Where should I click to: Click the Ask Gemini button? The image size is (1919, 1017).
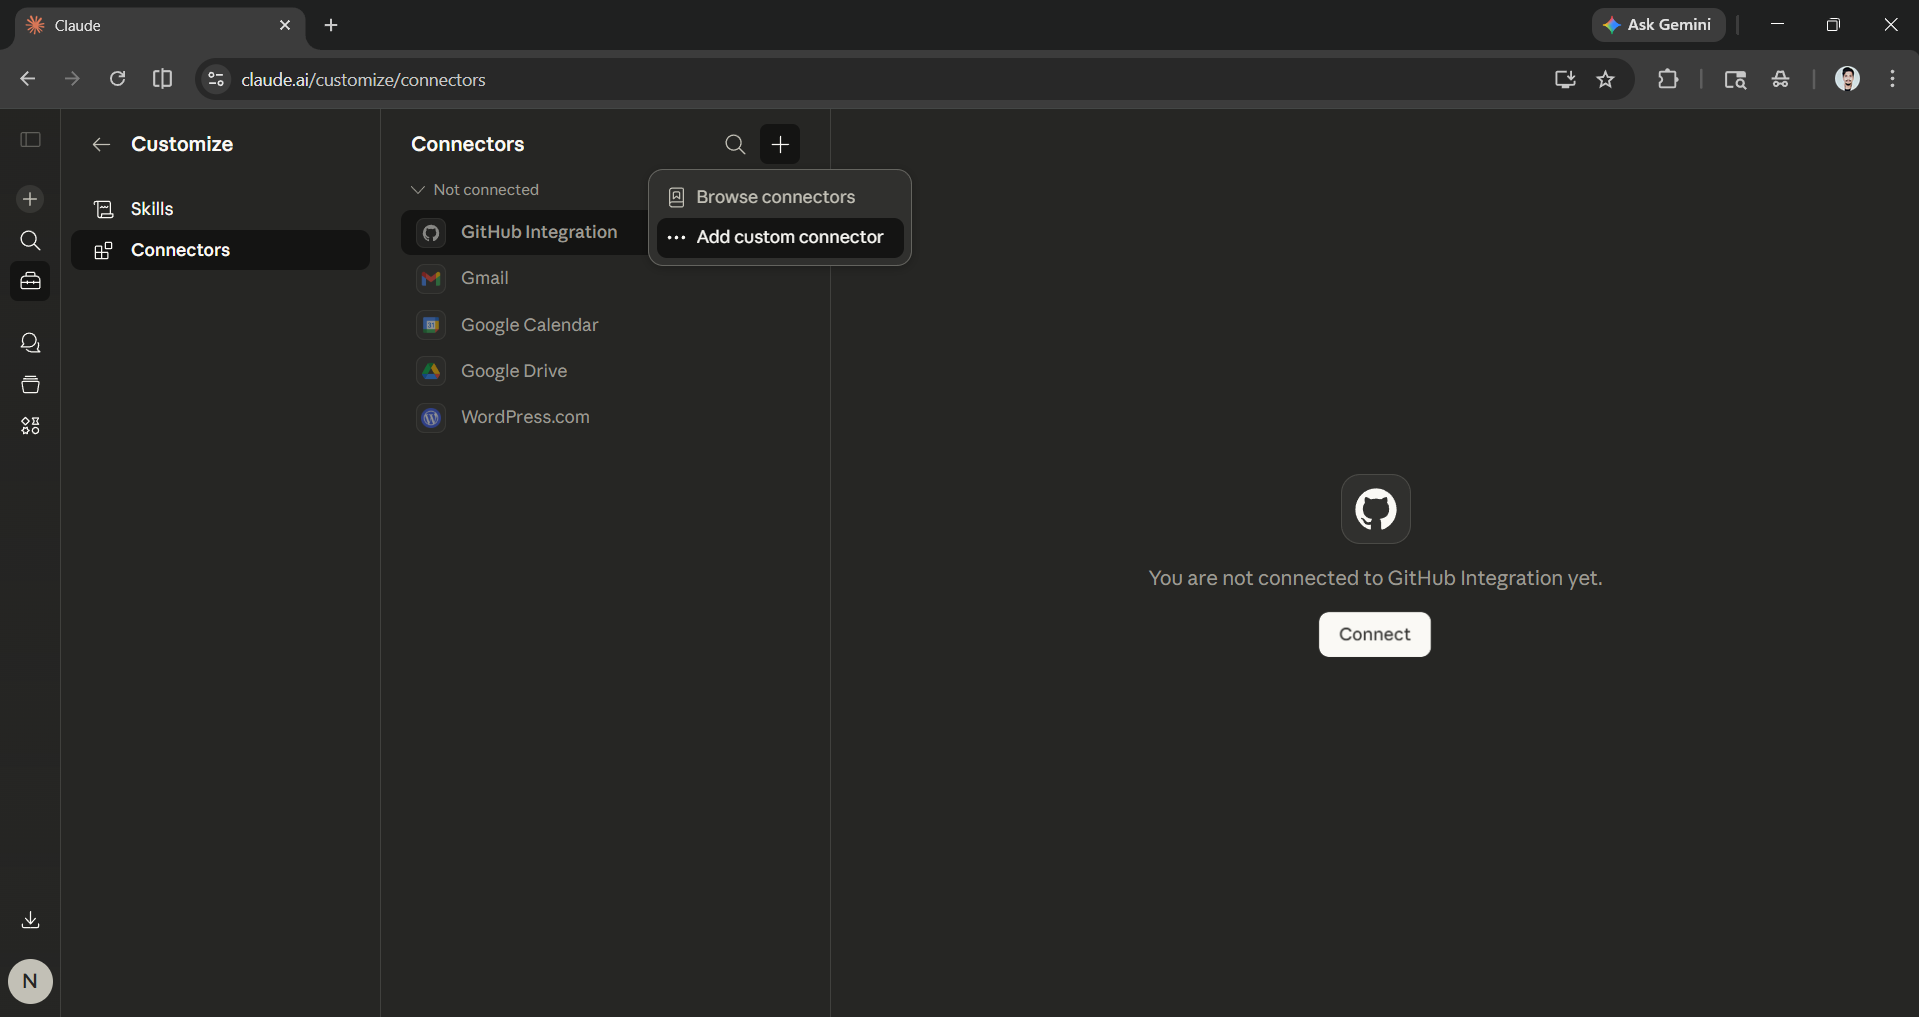point(1658,25)
